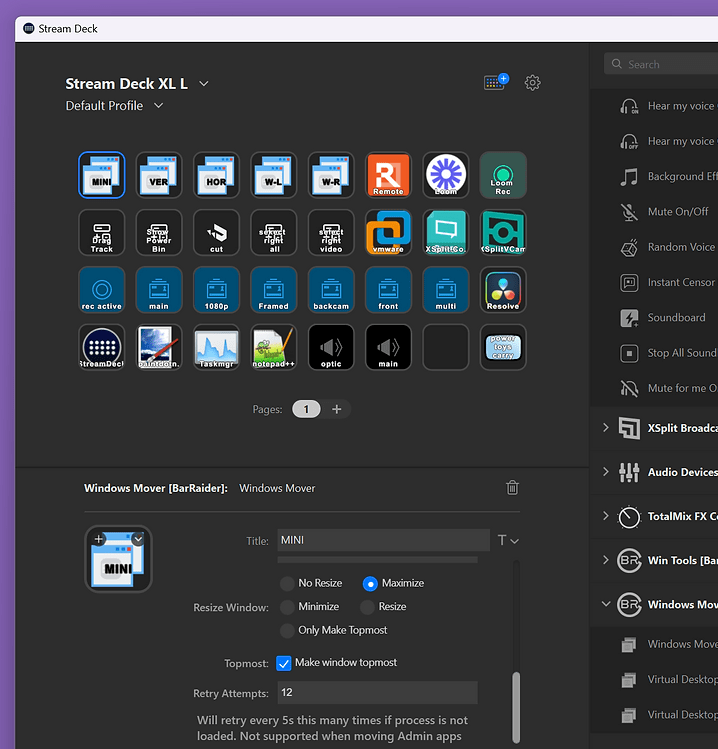Open key icon dropdown arrow in preview
Viewport: 718px width, 749px height.
coord(138,539)
